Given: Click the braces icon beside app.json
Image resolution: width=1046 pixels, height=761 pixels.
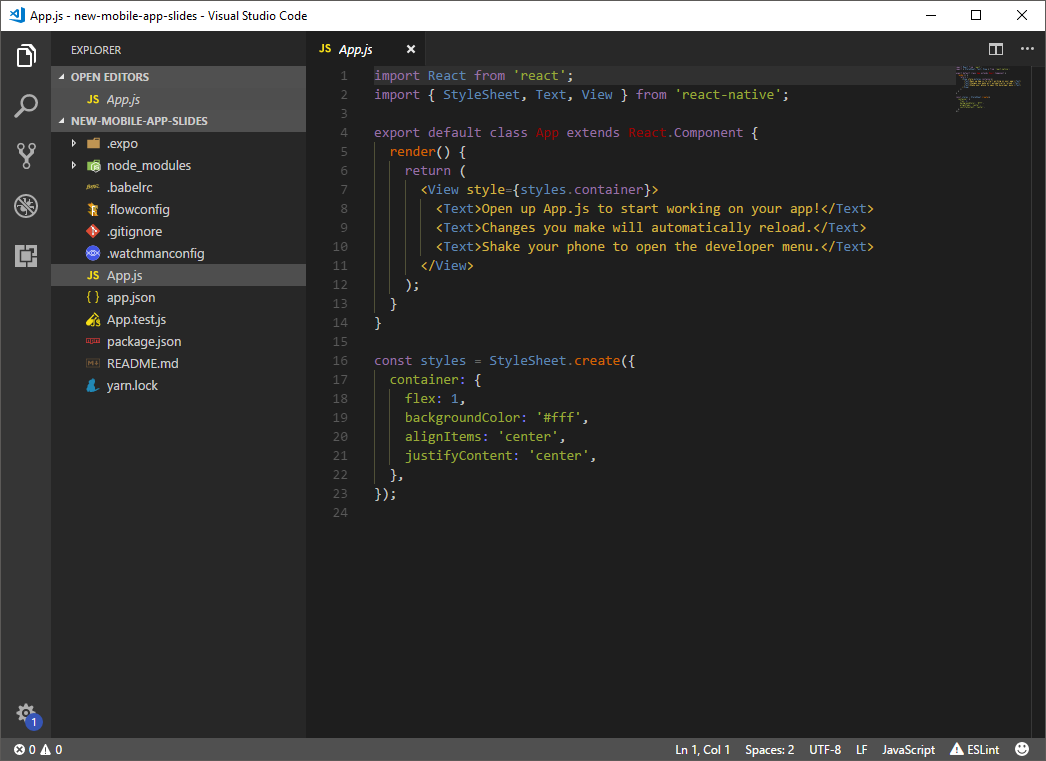Looking at the screenshot, I should pyautogui.click(x=93, y=297).
